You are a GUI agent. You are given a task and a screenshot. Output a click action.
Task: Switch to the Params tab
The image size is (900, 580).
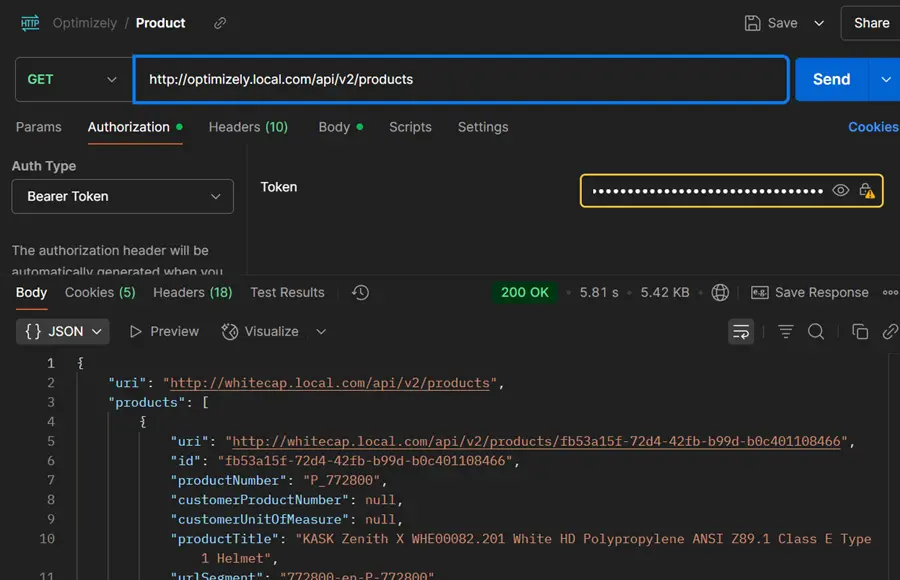click(x=38, y=127)
